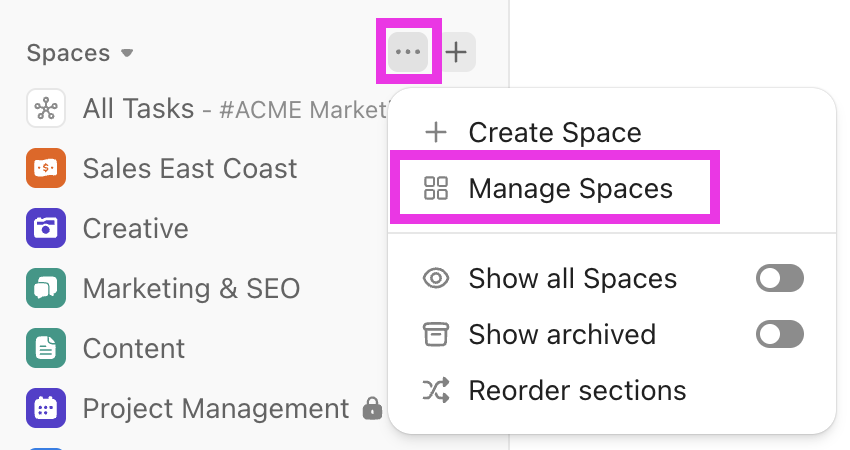The width and height of the screenshot is (850, 450).
Task: Click the orange Sales East Coast icon
Action: [46, 169]
